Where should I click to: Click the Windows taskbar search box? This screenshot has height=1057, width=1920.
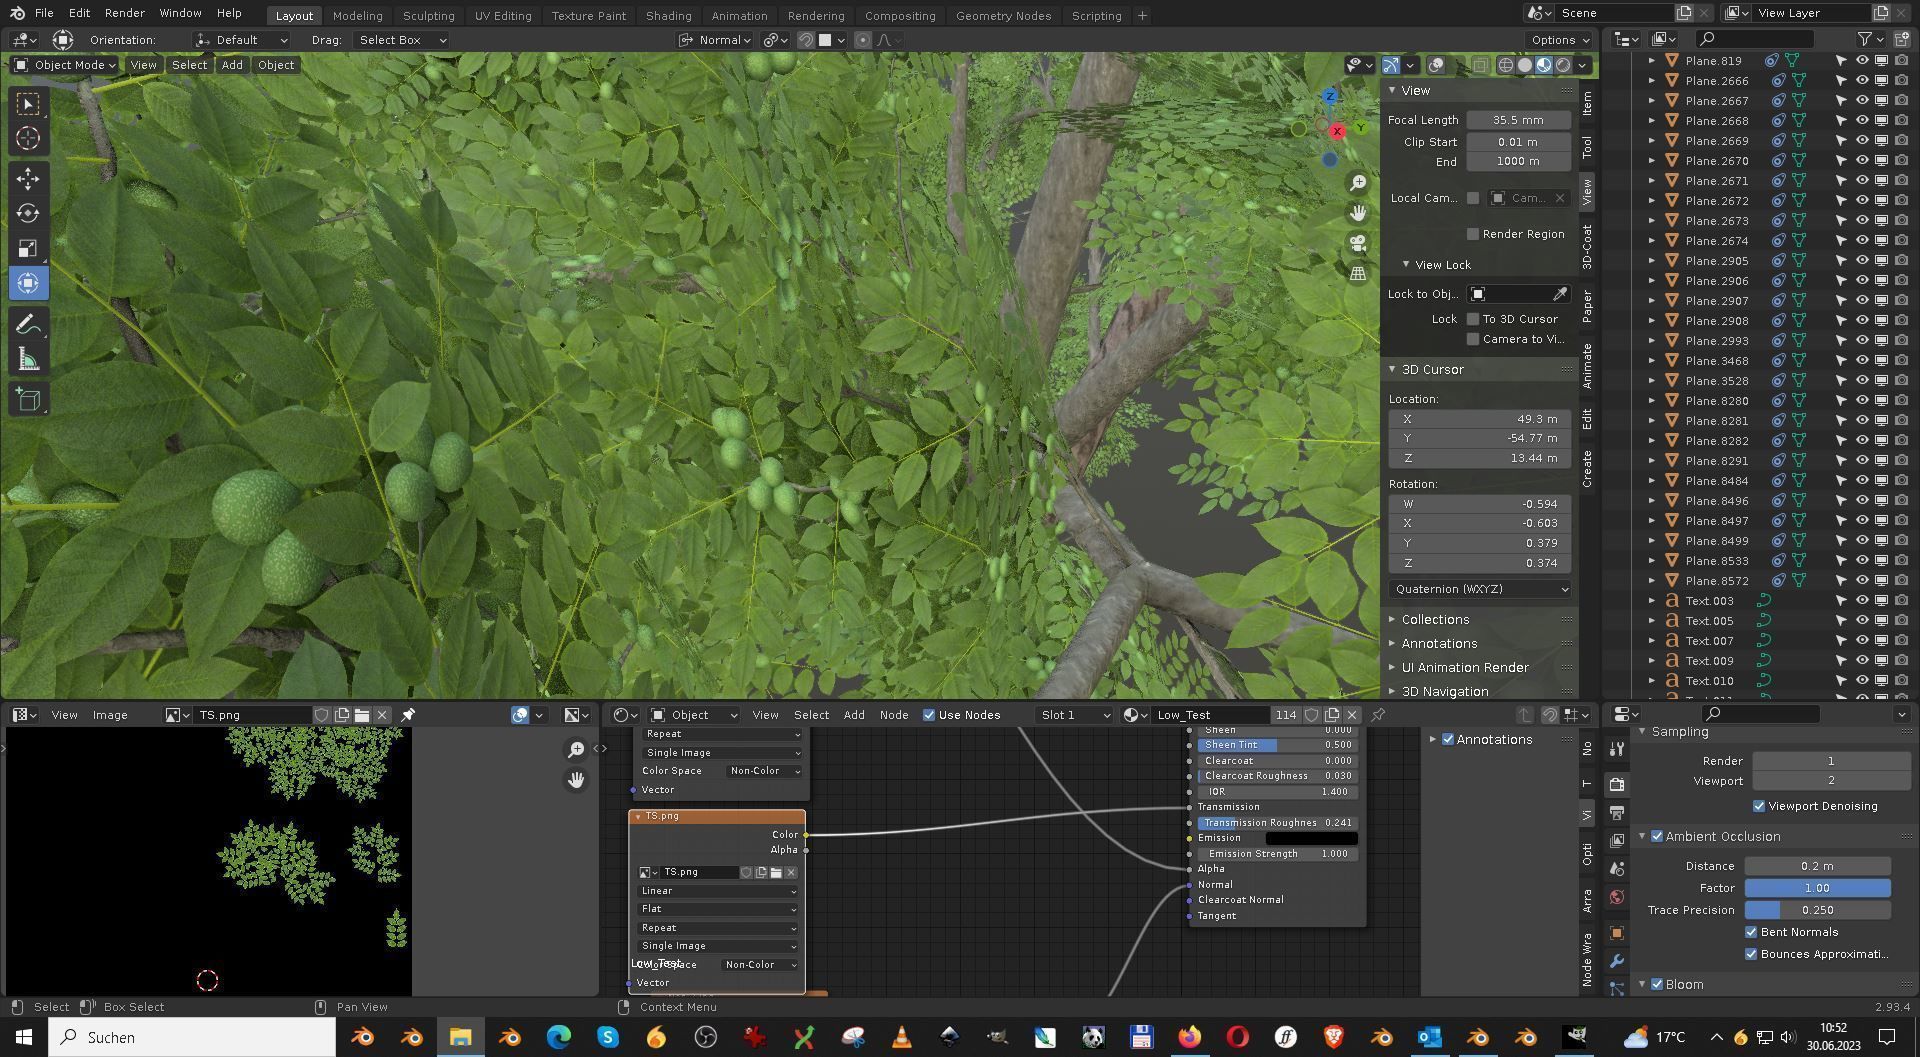[192, 1037]
